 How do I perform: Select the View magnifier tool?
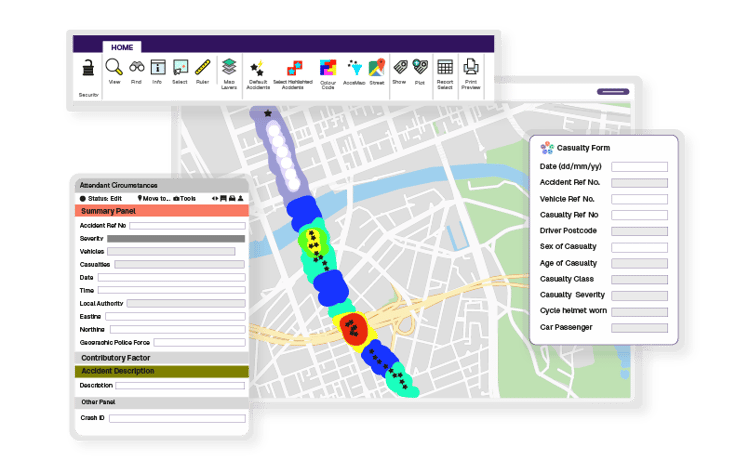click(x=114, y=67)
